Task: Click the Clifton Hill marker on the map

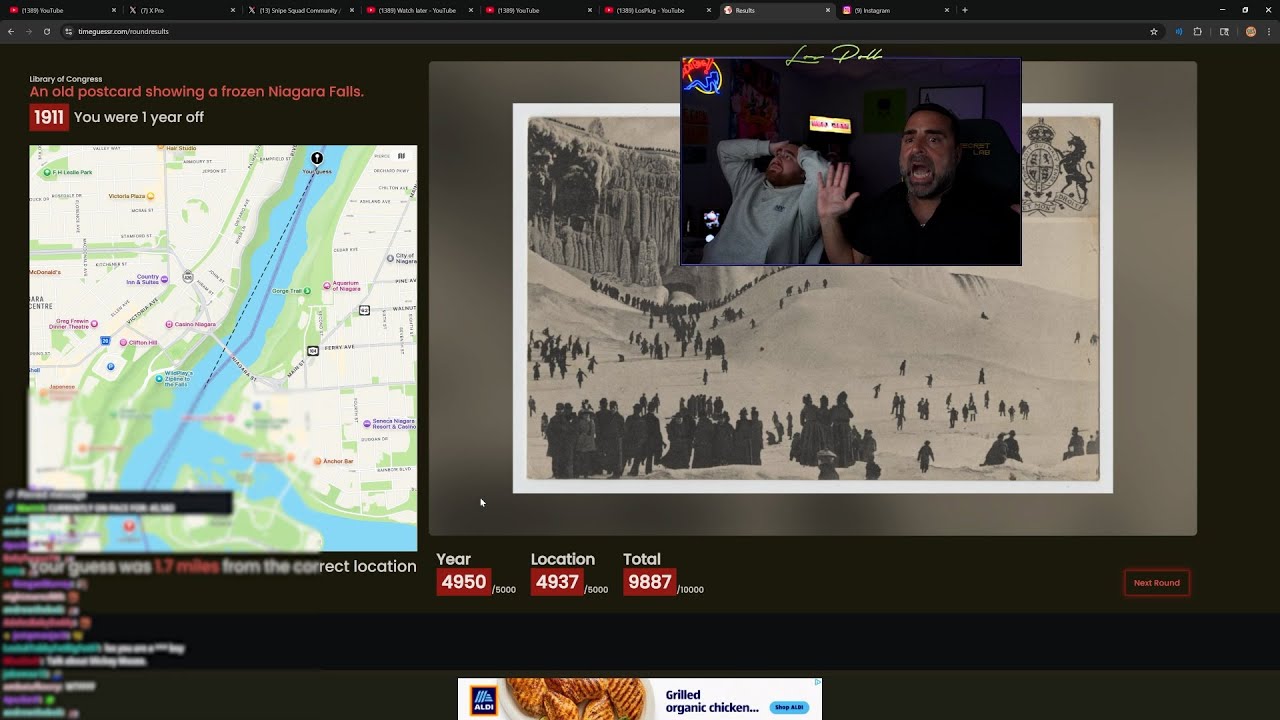Action: tap(123, 343)
